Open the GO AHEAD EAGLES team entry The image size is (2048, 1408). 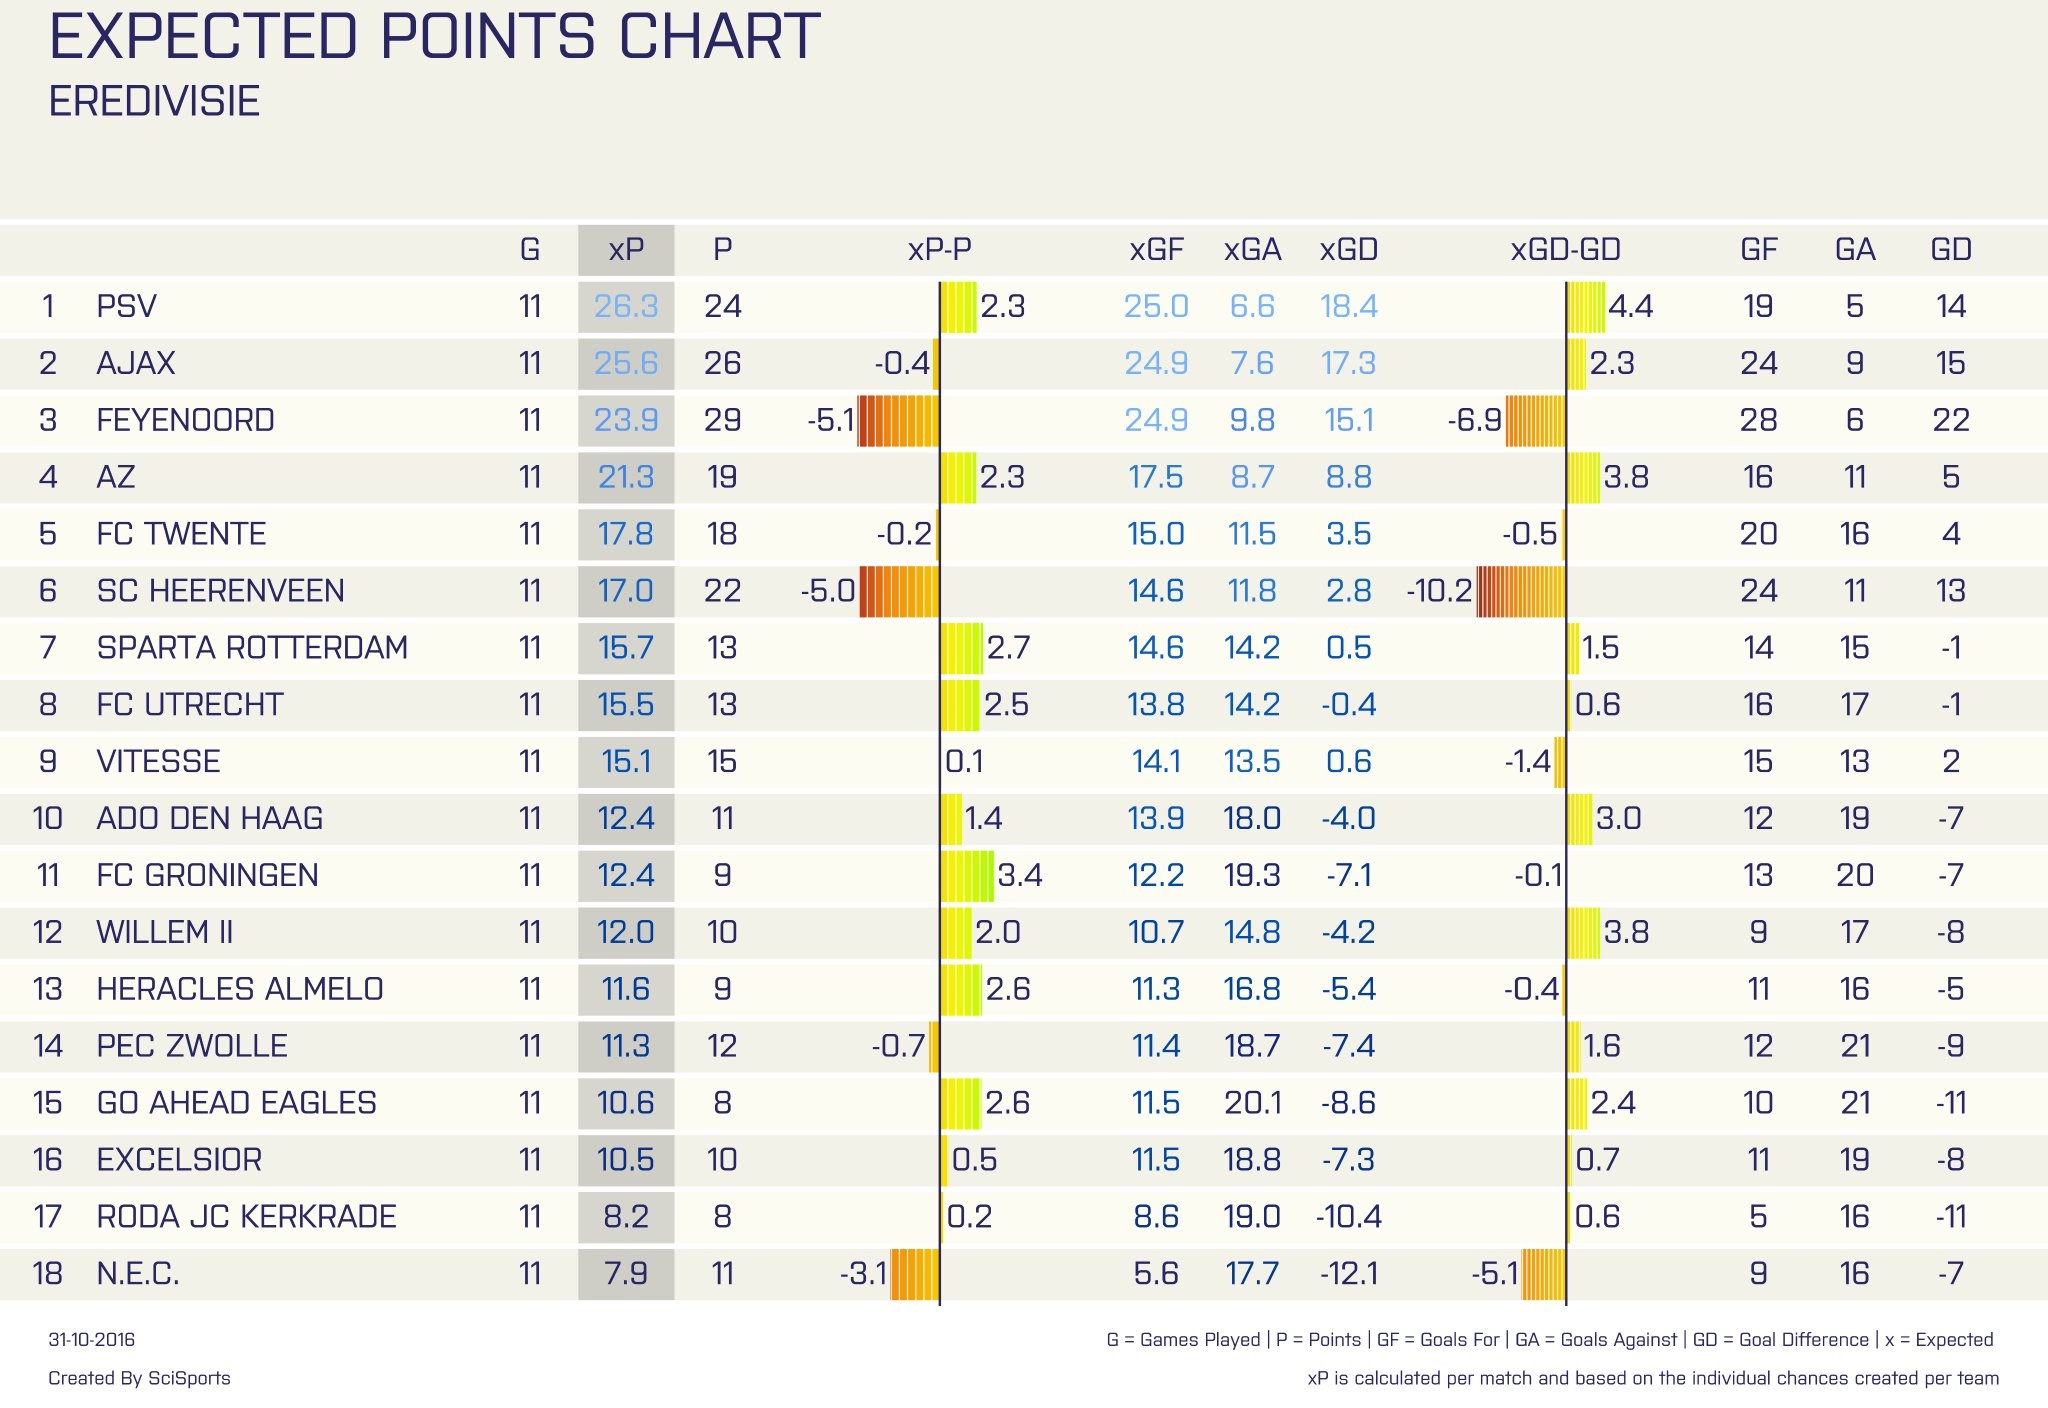(236, 1103)
